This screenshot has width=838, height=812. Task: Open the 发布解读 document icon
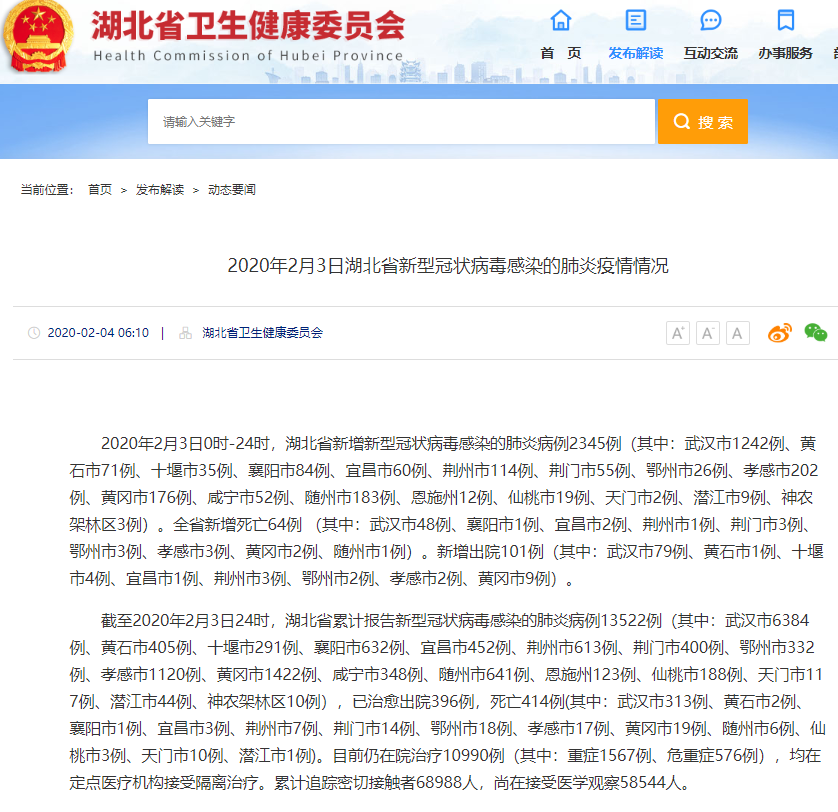click(x=635, y=21)
